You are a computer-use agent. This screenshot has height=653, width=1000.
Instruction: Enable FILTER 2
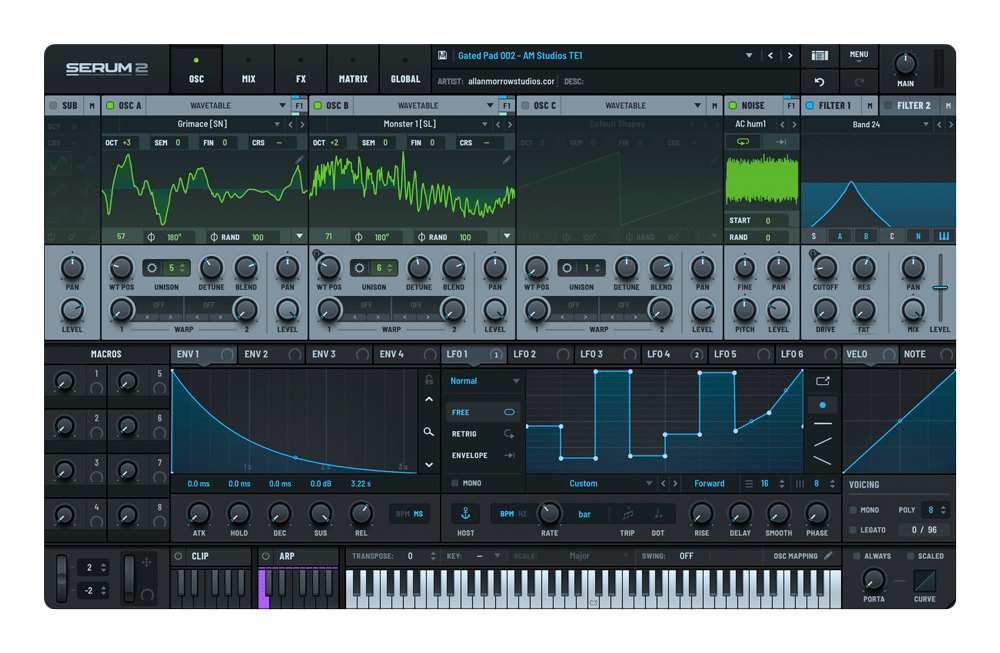pos(888,106)
